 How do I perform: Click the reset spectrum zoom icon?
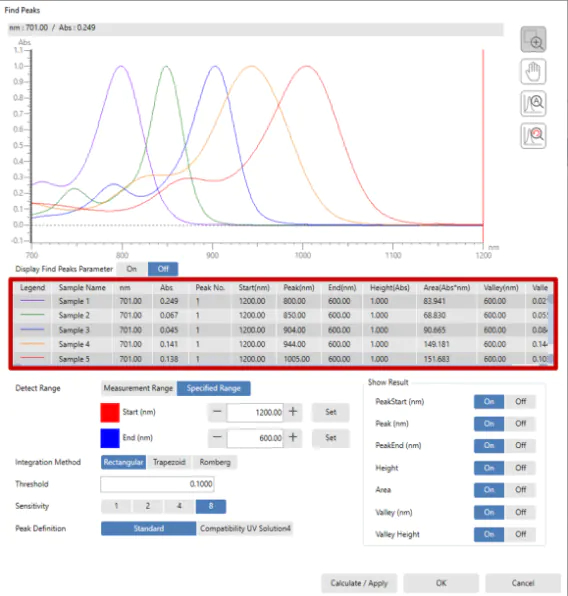[533, 136]
